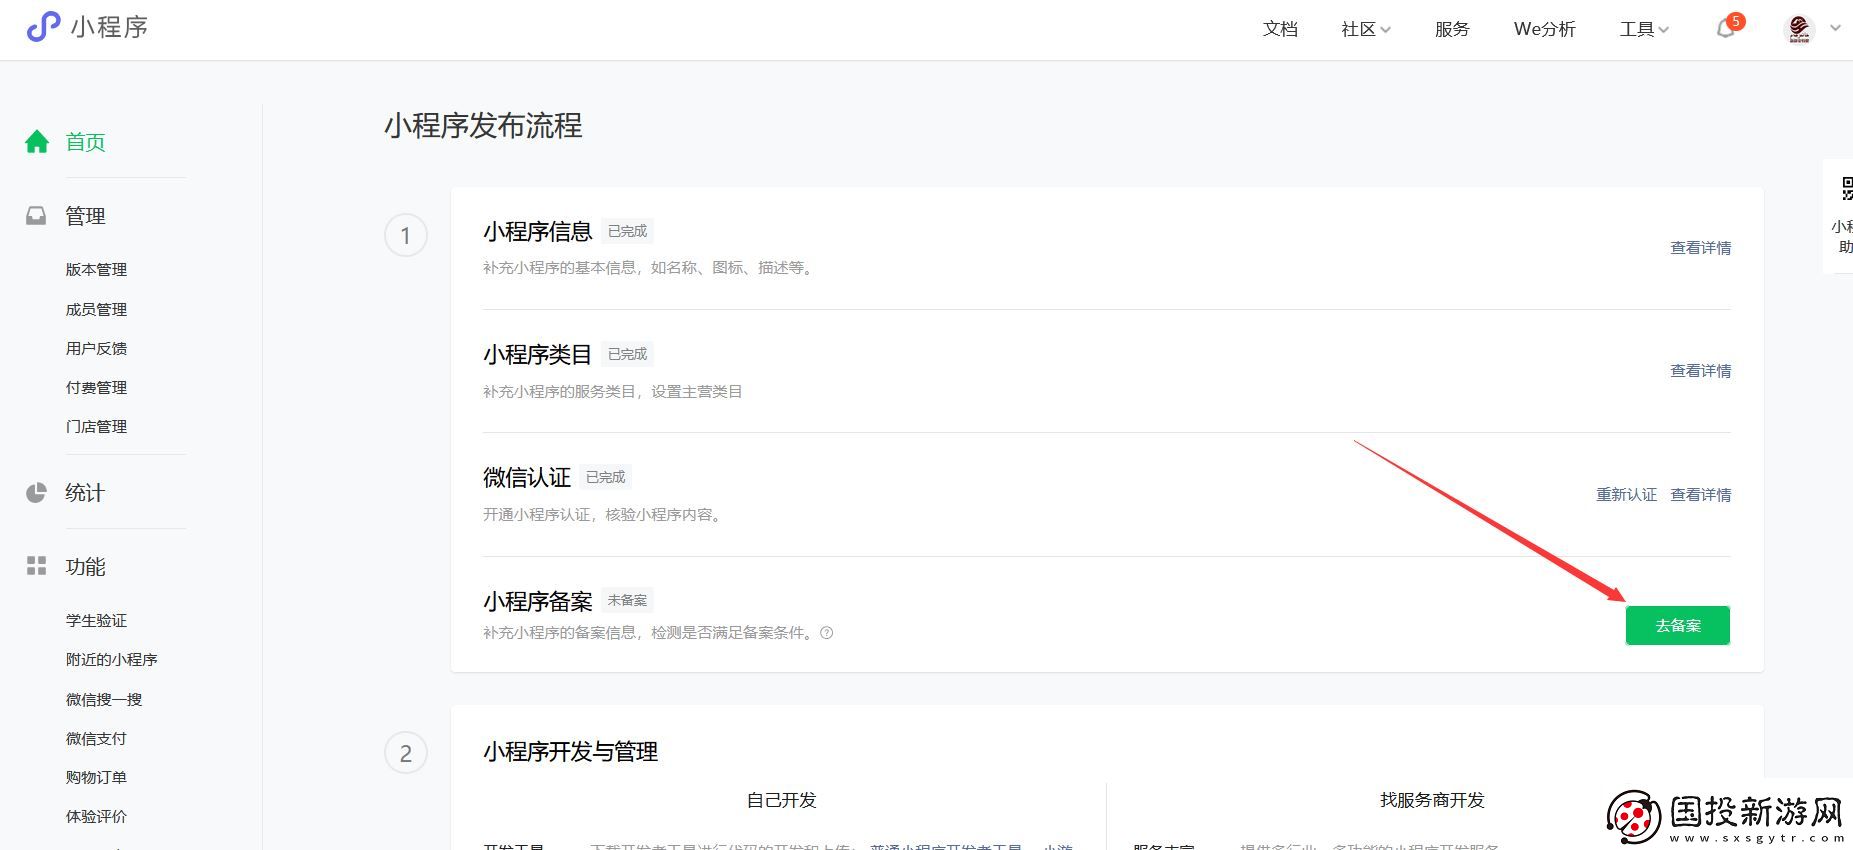The image size is (1853, 850).
Task: Click the 小程序类目 heading
Action: 538,355
